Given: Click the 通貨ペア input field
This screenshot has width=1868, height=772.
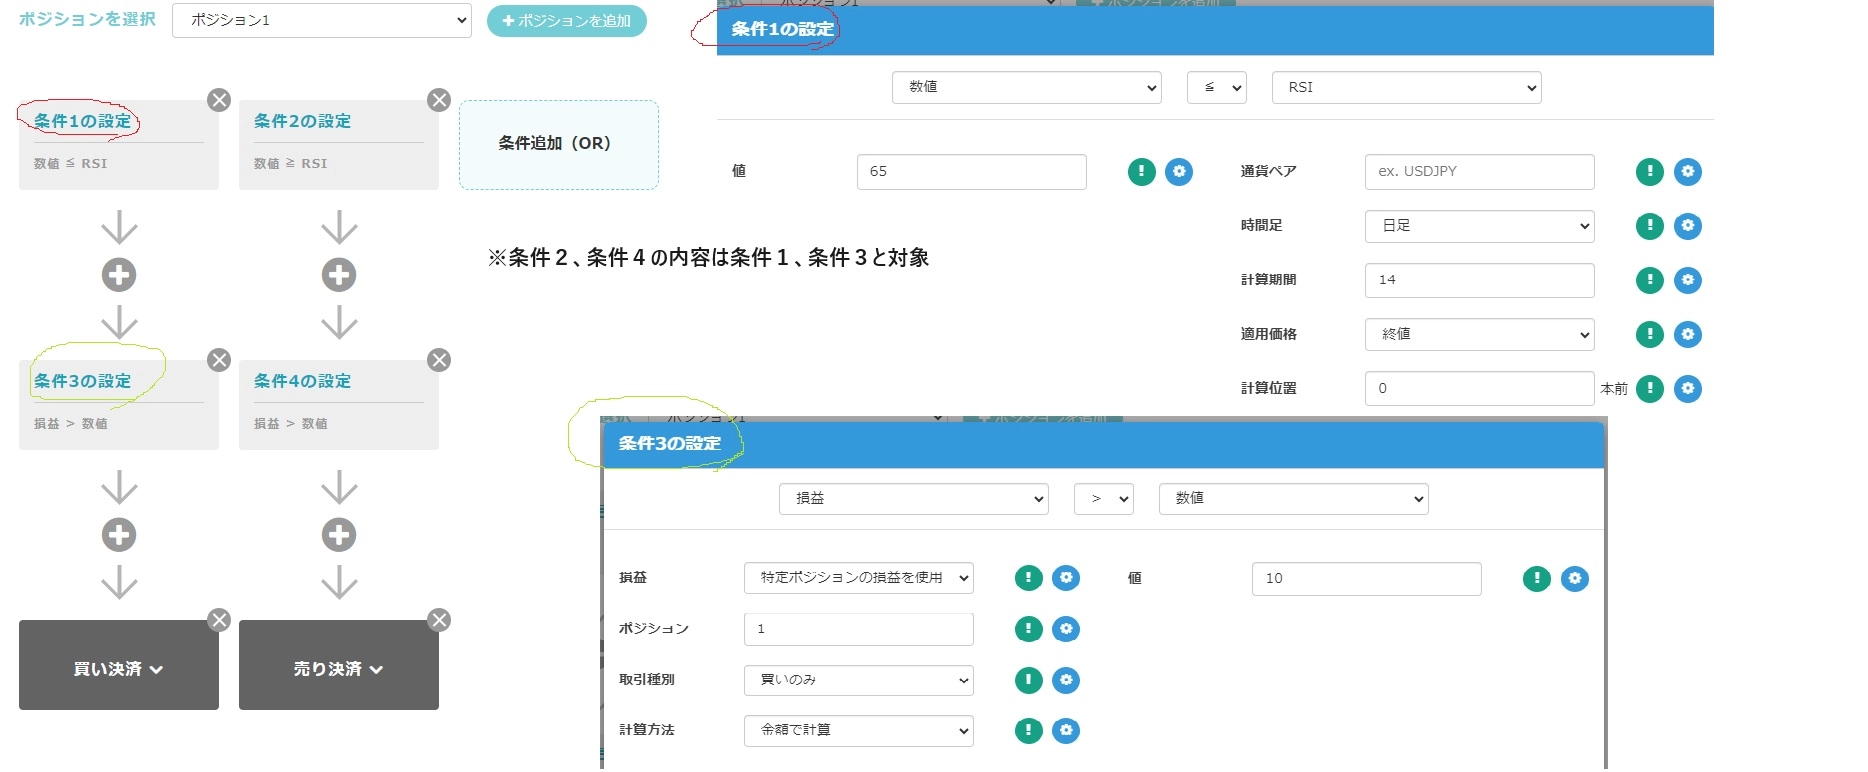Looking at the screenshot, I should [1479, 172].
